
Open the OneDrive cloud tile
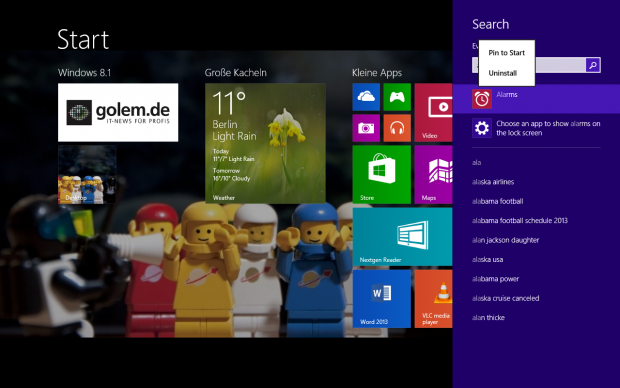366,97
